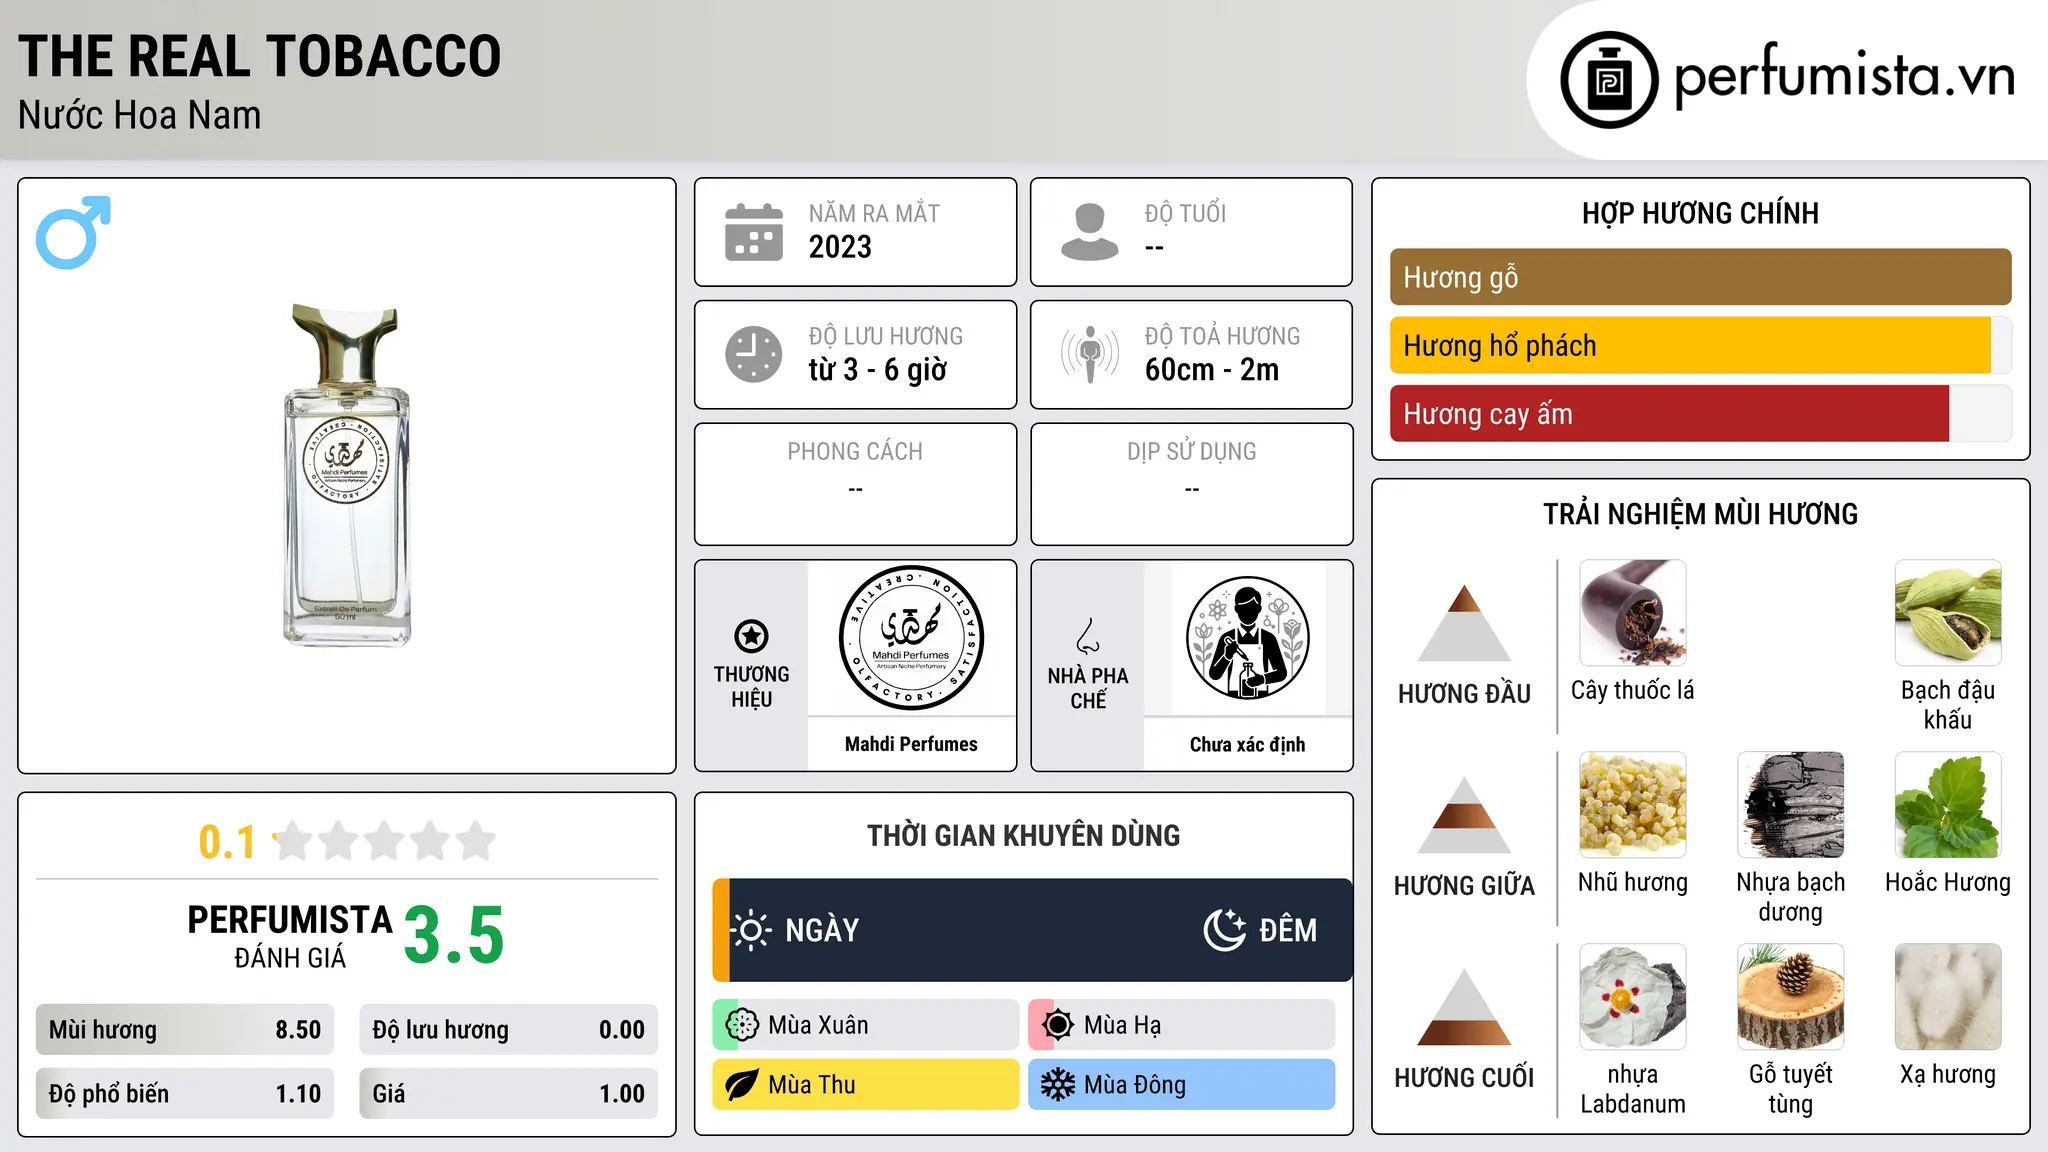This screenshot has width=2048, height=1152.
Task: Click the Trải nghiệm mùi hương heading
Action: pos(1700,514)
